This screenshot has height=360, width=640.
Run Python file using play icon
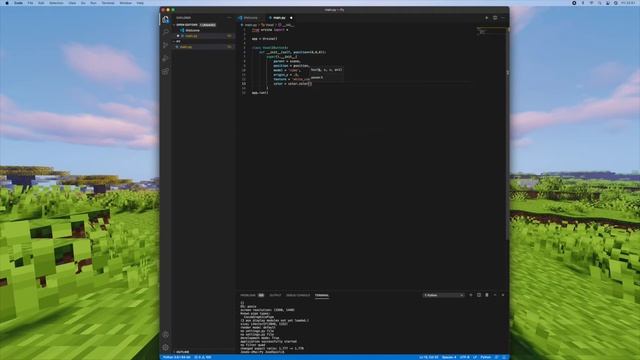tap(487, 18)
